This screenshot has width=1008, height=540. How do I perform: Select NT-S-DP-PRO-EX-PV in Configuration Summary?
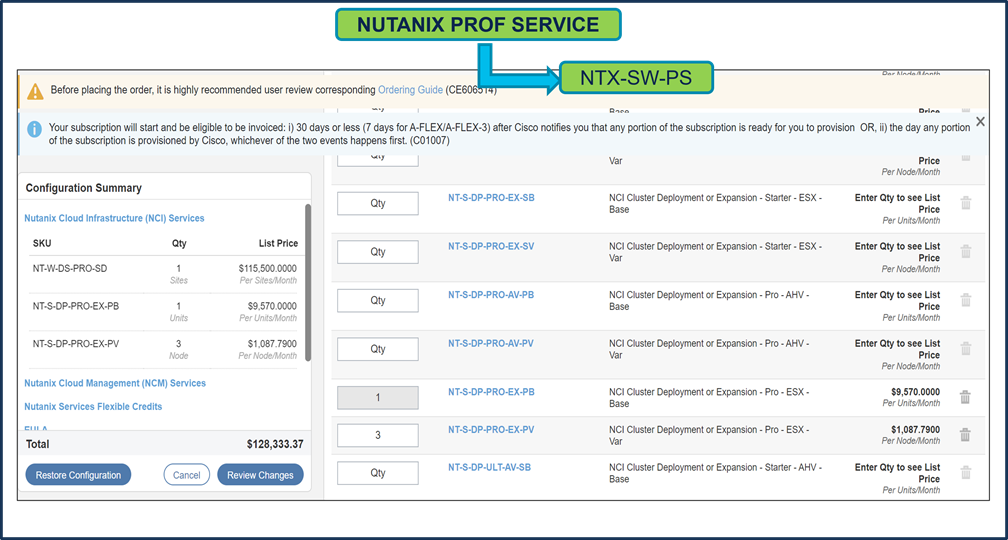[x=76, y=343]
